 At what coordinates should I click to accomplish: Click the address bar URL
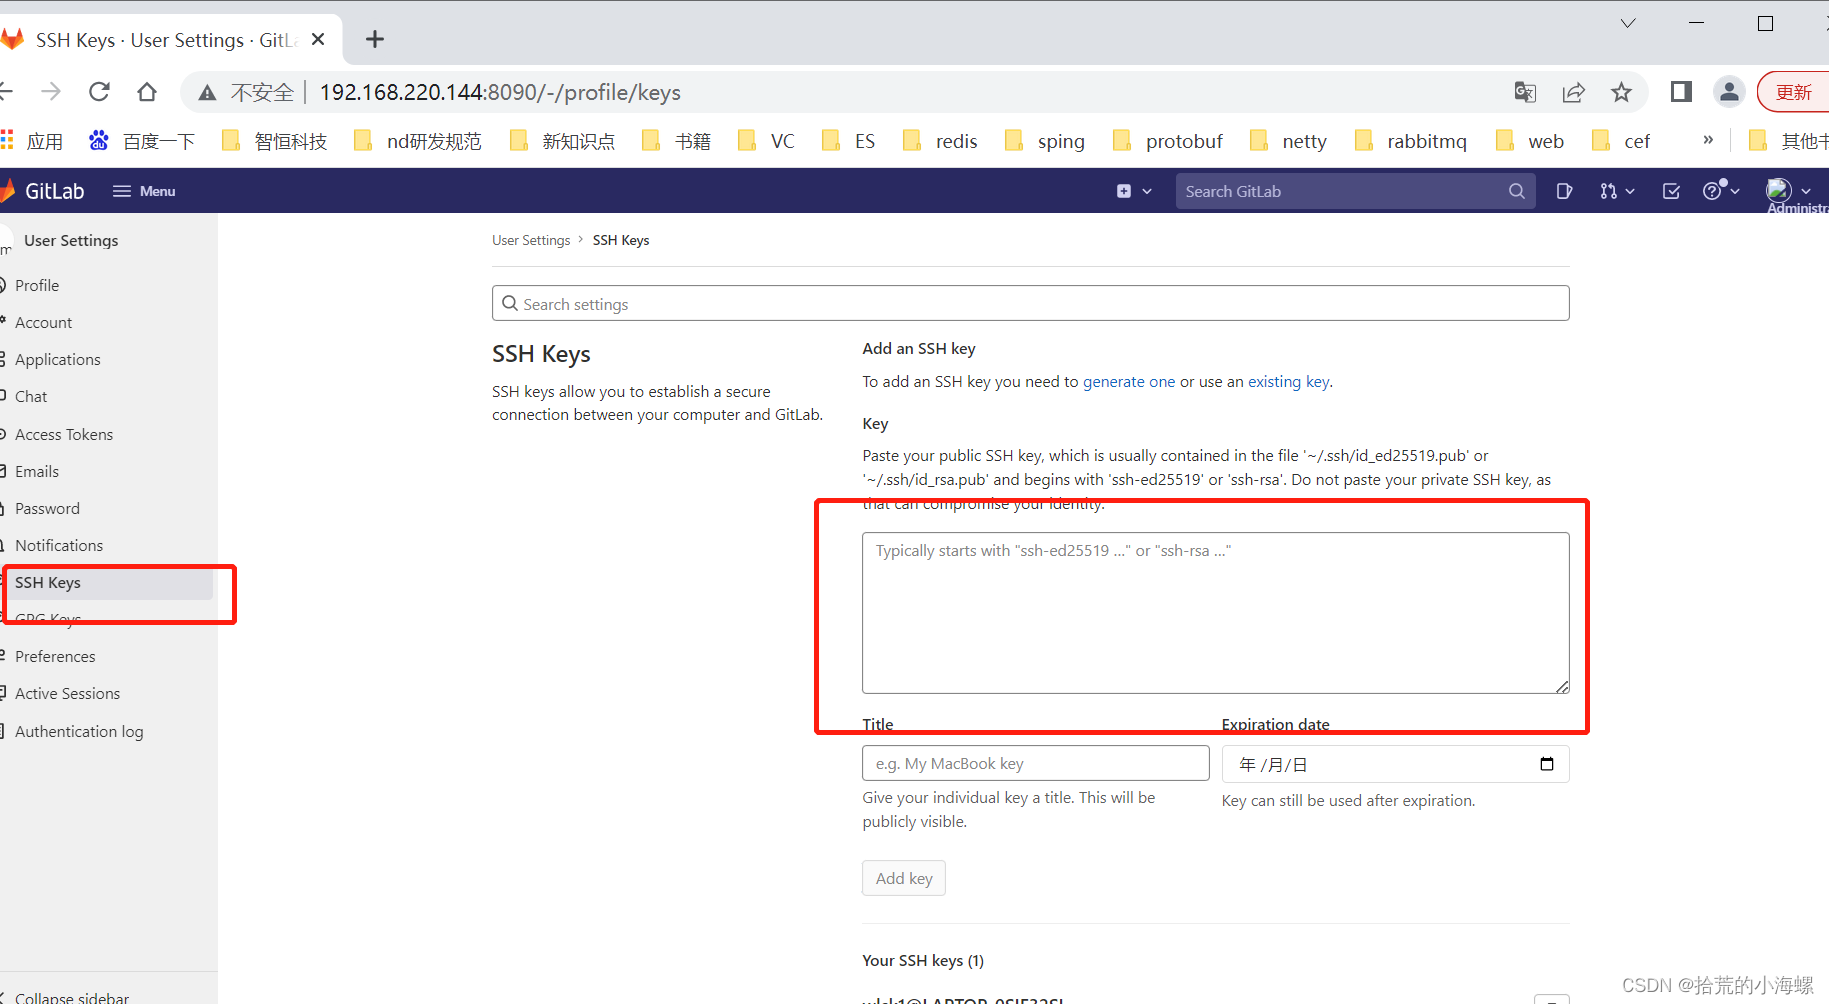pos(500,92)
